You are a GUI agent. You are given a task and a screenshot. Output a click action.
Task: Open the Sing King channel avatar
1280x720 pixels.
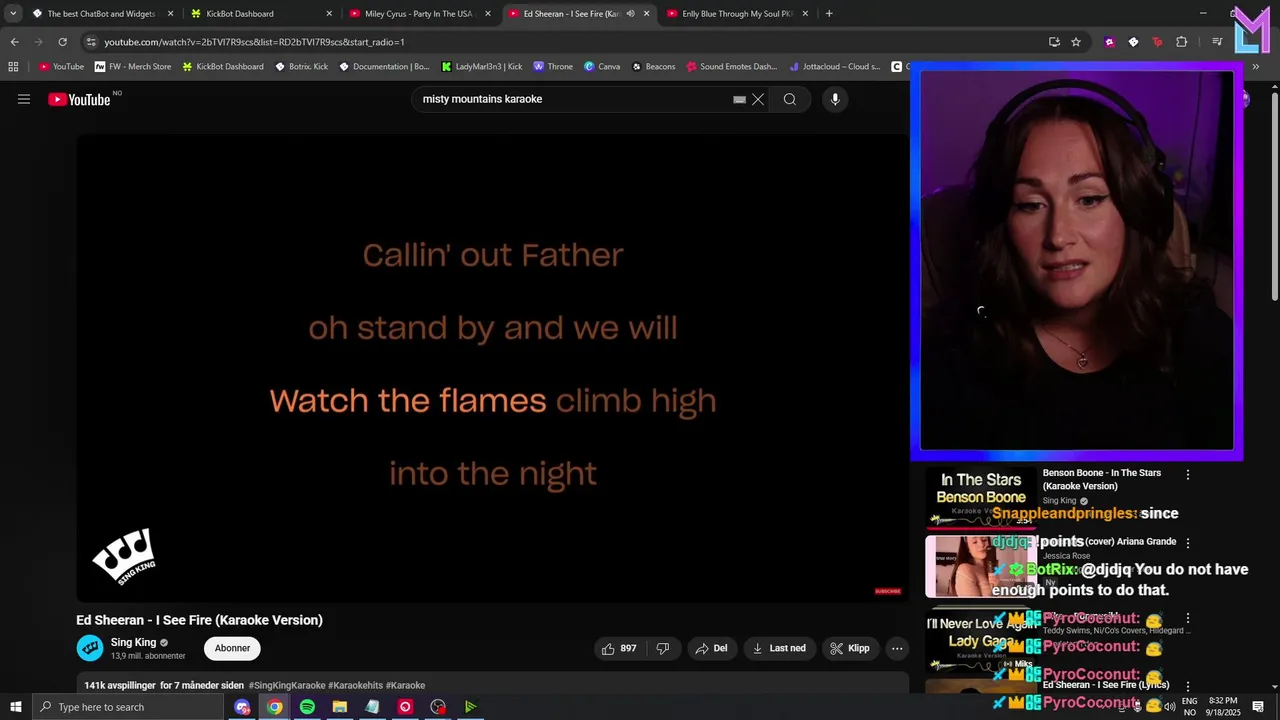click(x=90, y=648)
